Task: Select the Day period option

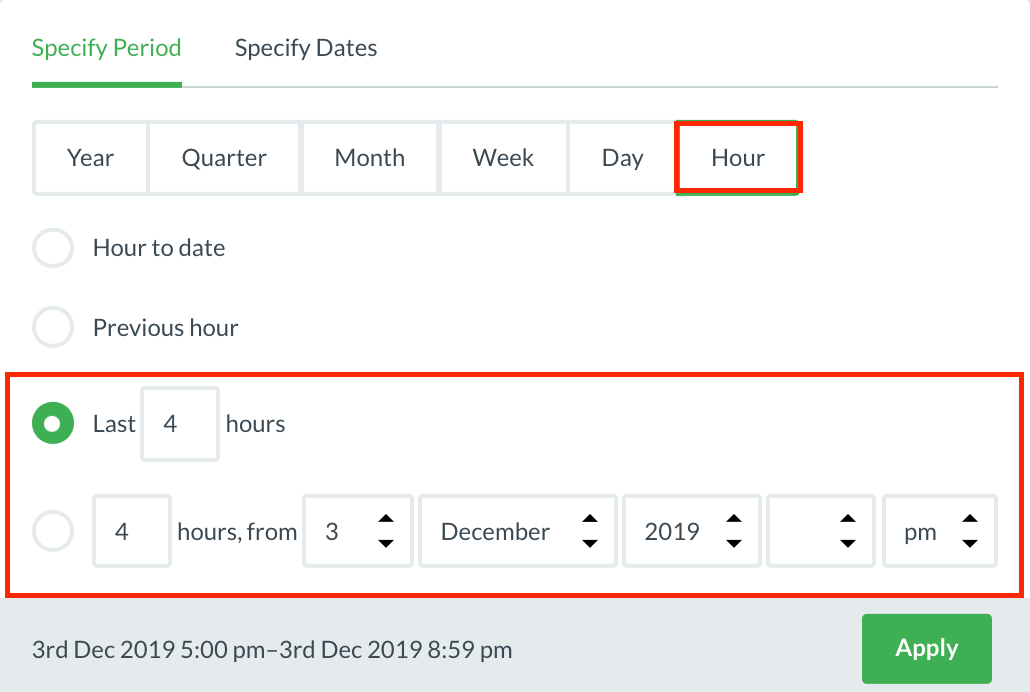Action: coord(622,157)
